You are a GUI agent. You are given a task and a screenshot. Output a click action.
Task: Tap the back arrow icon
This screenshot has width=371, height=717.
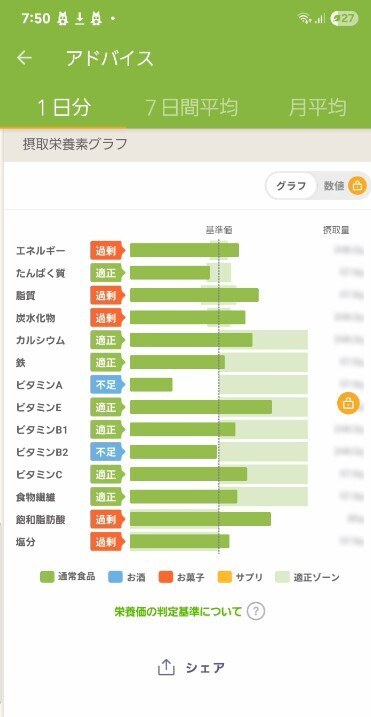point(24,58)
